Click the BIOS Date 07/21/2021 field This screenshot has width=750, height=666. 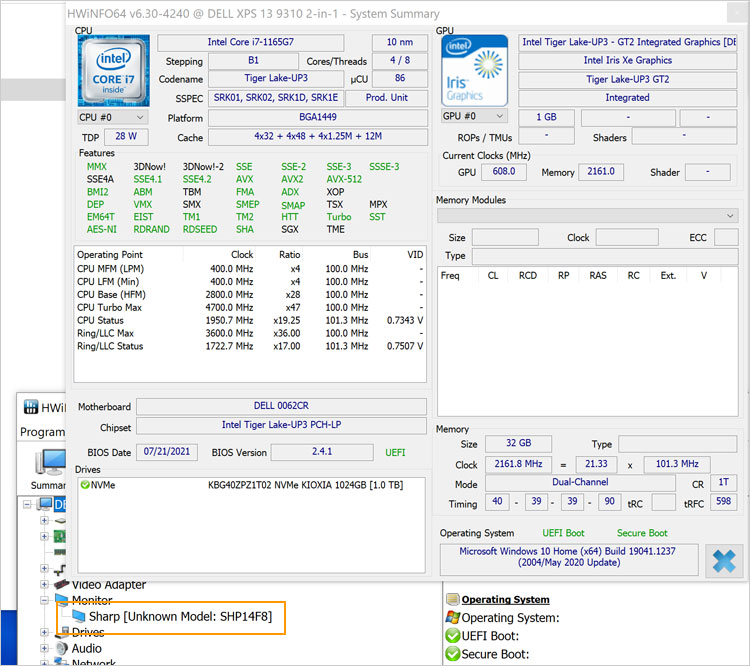167,452
